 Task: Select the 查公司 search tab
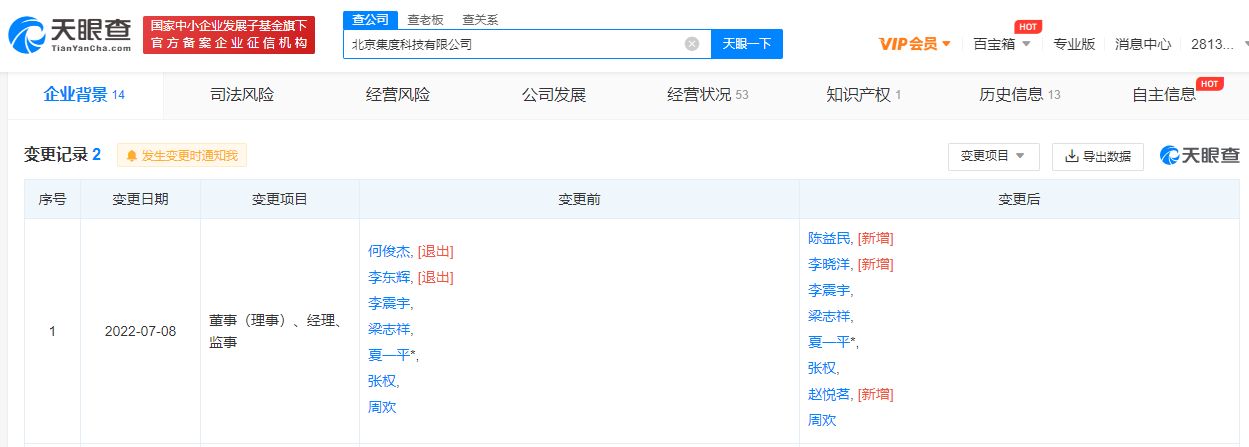tap(369, 20)
